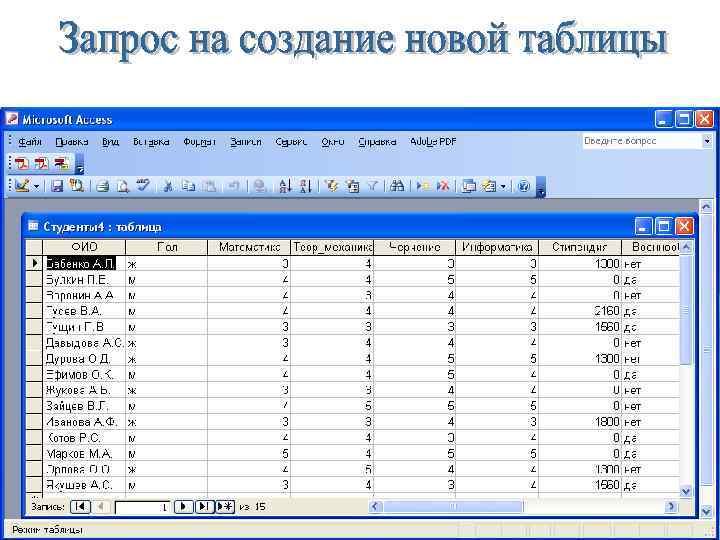Click the table's vertical scroll down arrow
This screenshot has height=540, width=720.
(686, 492)
